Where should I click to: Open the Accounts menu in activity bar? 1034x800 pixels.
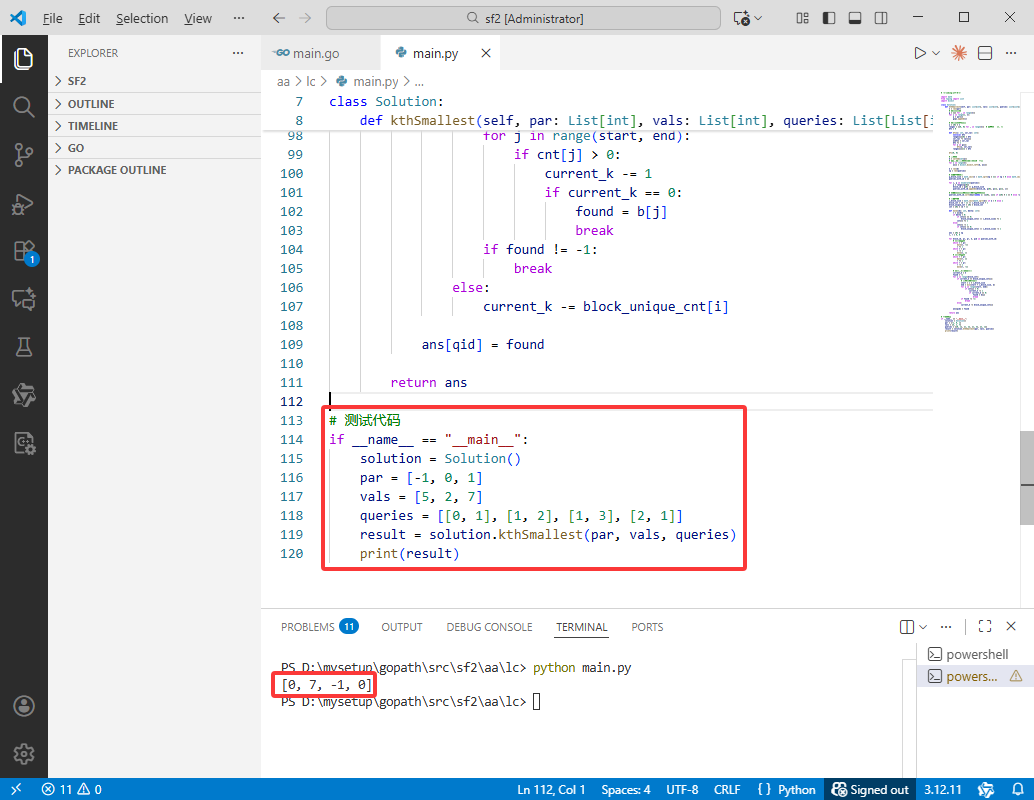(x=24, y=706)
